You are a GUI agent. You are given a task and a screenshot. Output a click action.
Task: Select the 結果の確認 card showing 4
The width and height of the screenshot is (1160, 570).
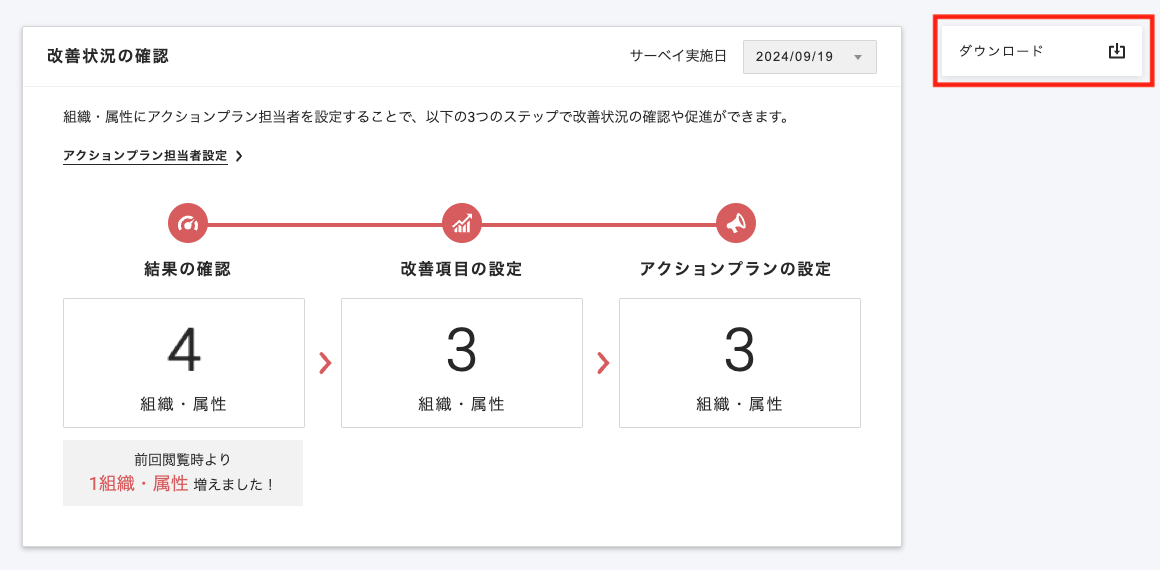coord(184,363)
